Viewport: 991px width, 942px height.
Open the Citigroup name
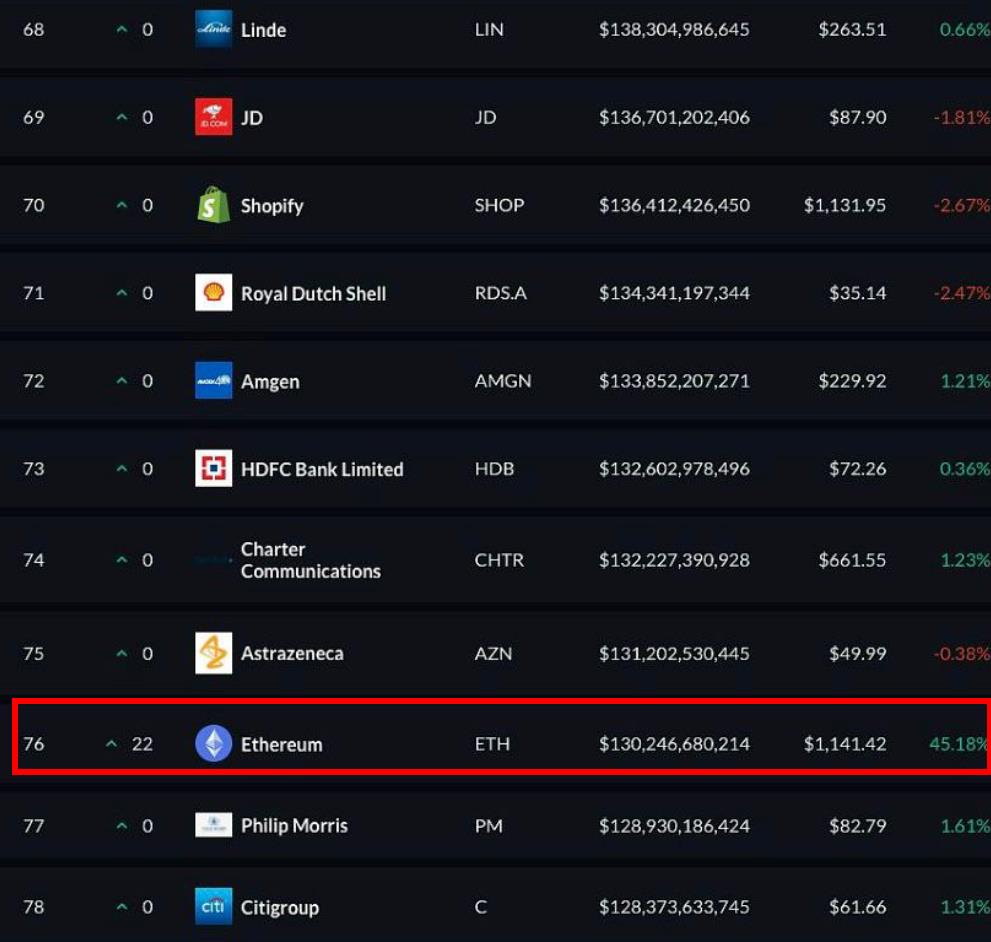(279, 908)
